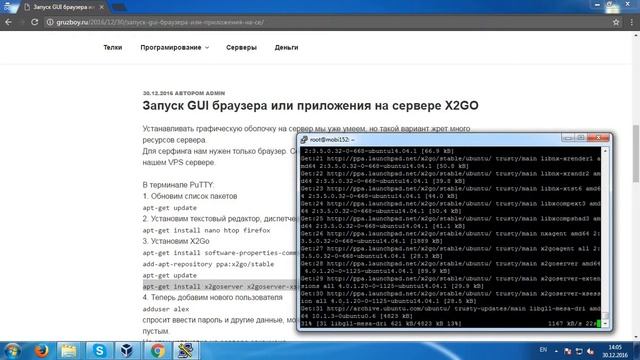
Task: Open the Action Center flag icon
Action: point(567,351)
